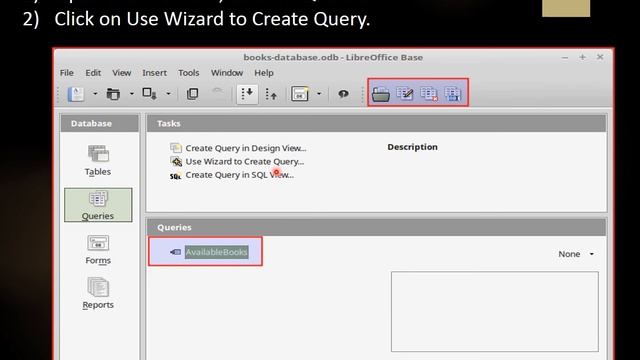This screenshot has height=360, width=640.
Task: Expand the Form icon dropdown arrow
Action: point(319,94)
